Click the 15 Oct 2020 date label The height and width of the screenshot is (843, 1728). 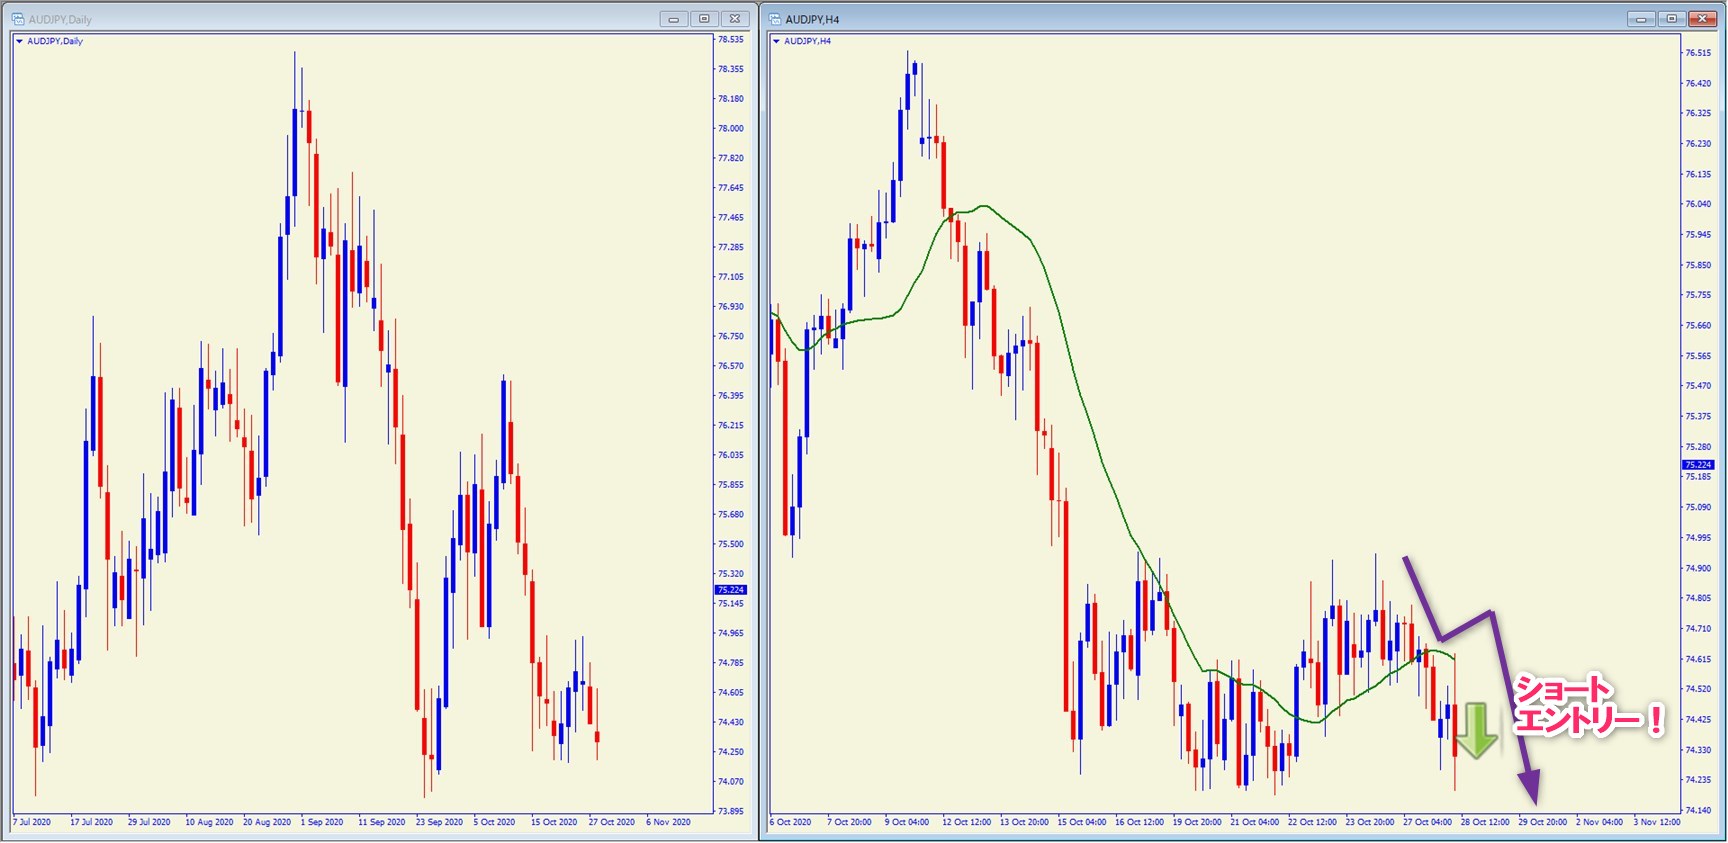pos(554,822)
